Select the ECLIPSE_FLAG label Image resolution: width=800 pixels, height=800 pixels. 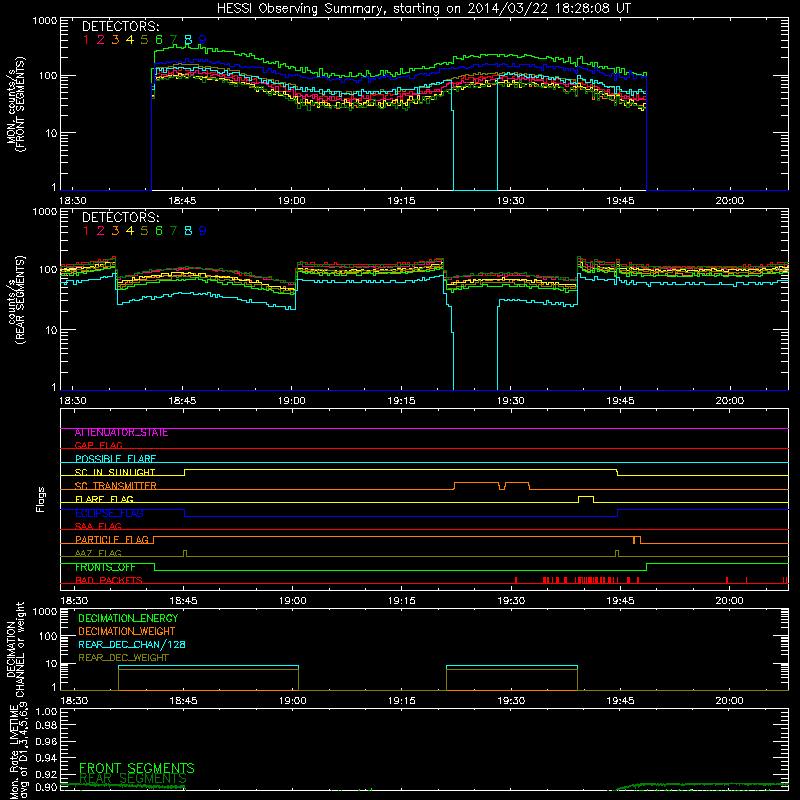coord(109,513)
